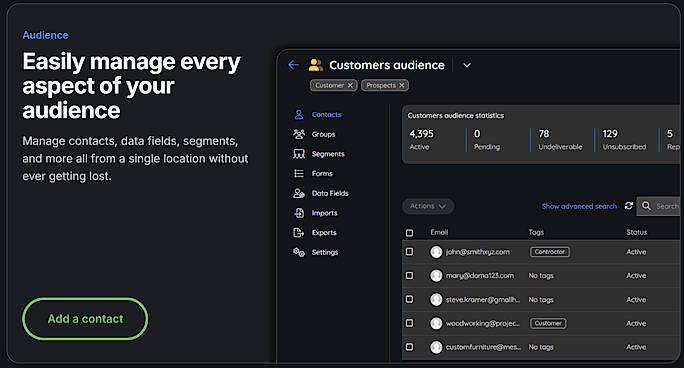Click Active status in john@smithxyz.com row

tap(636, 252)
